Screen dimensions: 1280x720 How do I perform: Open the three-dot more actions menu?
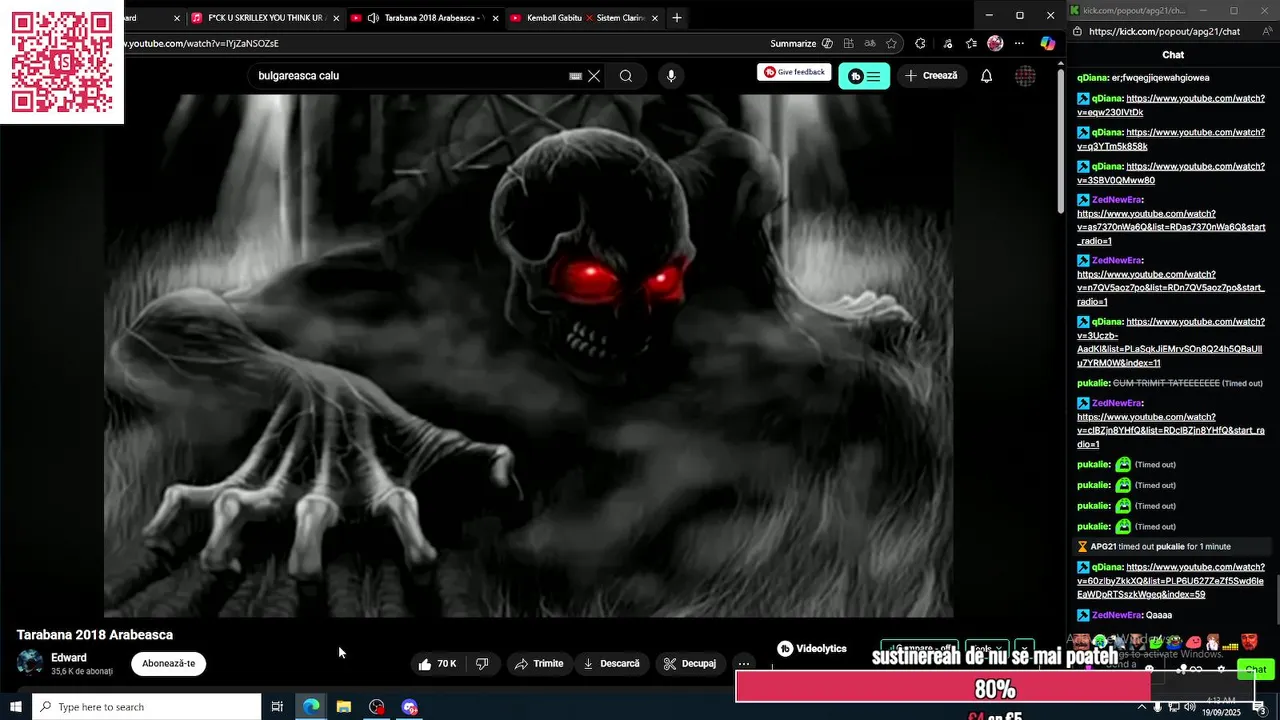[x=743, y=664]
